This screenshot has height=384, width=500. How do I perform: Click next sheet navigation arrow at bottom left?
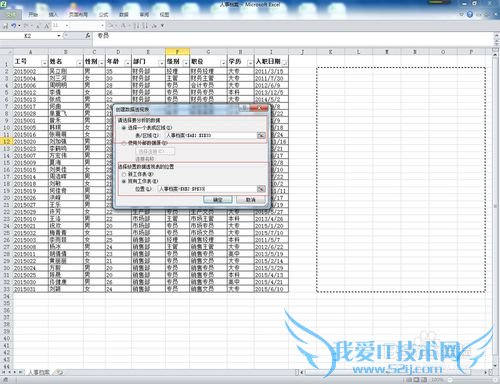tap(15, 372)
